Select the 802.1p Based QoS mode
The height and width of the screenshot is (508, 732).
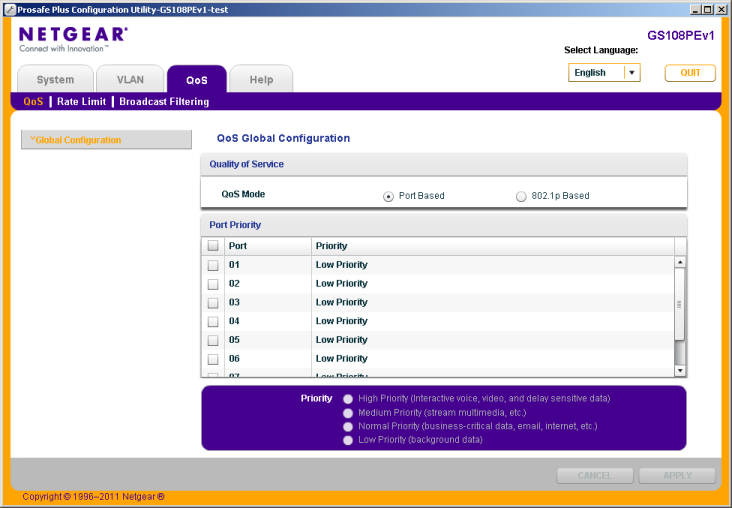coord(521,197)
